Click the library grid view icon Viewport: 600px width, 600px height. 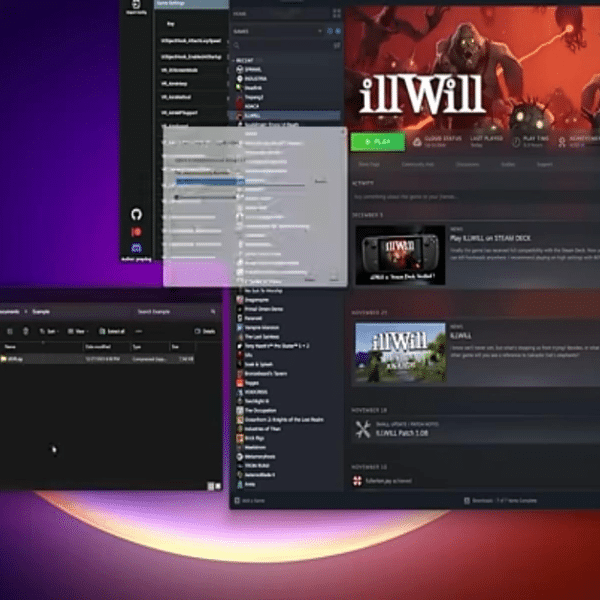click(337, 13)
